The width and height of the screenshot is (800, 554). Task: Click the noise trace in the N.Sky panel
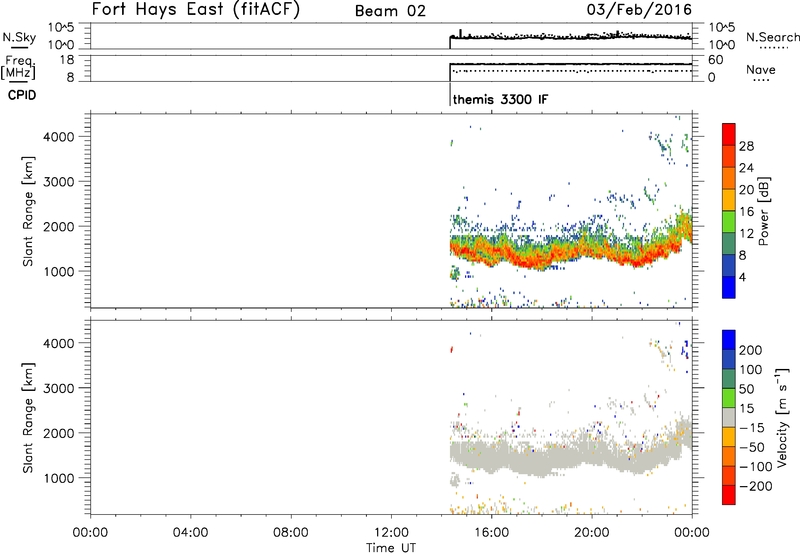570,37
